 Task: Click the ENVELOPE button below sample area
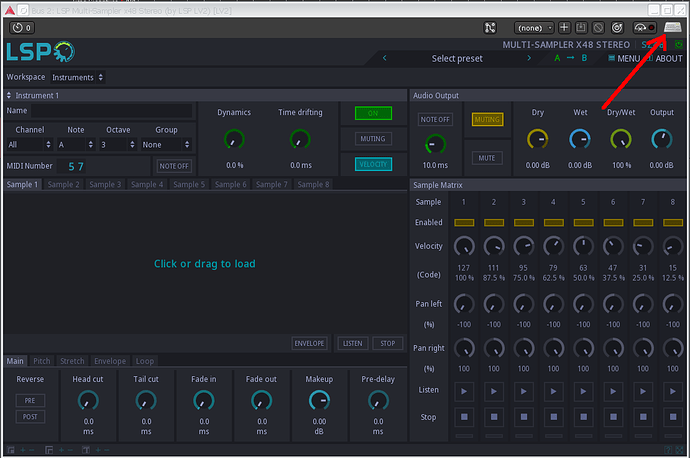coord(310,343)
